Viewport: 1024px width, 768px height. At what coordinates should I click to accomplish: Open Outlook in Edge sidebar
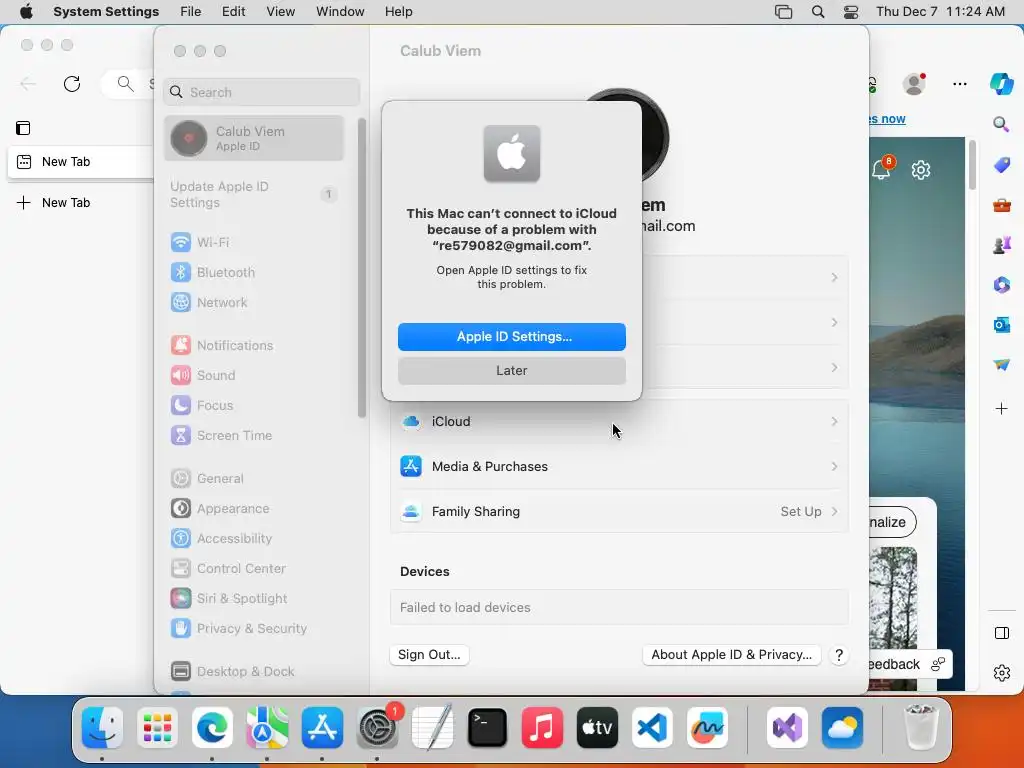pyautogui.click(x=1002, y=325)
